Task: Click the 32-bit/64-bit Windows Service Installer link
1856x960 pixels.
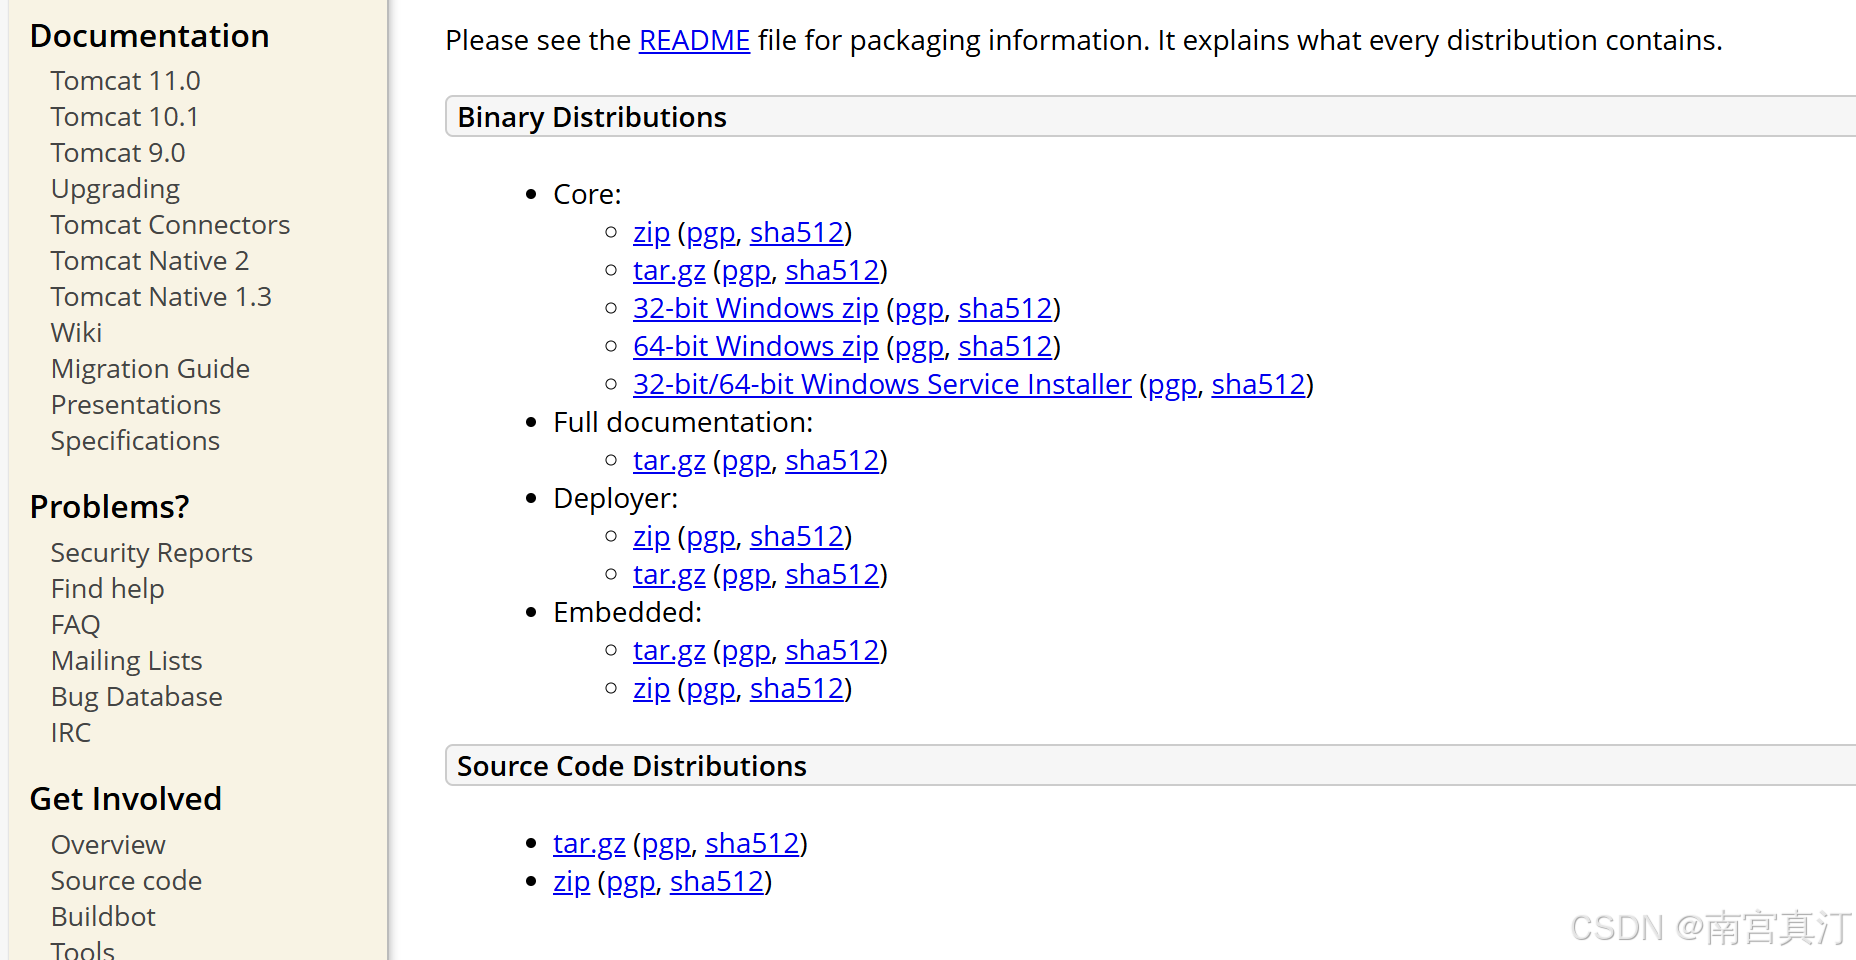Action: pyautogui.click(x=881, y=385)
